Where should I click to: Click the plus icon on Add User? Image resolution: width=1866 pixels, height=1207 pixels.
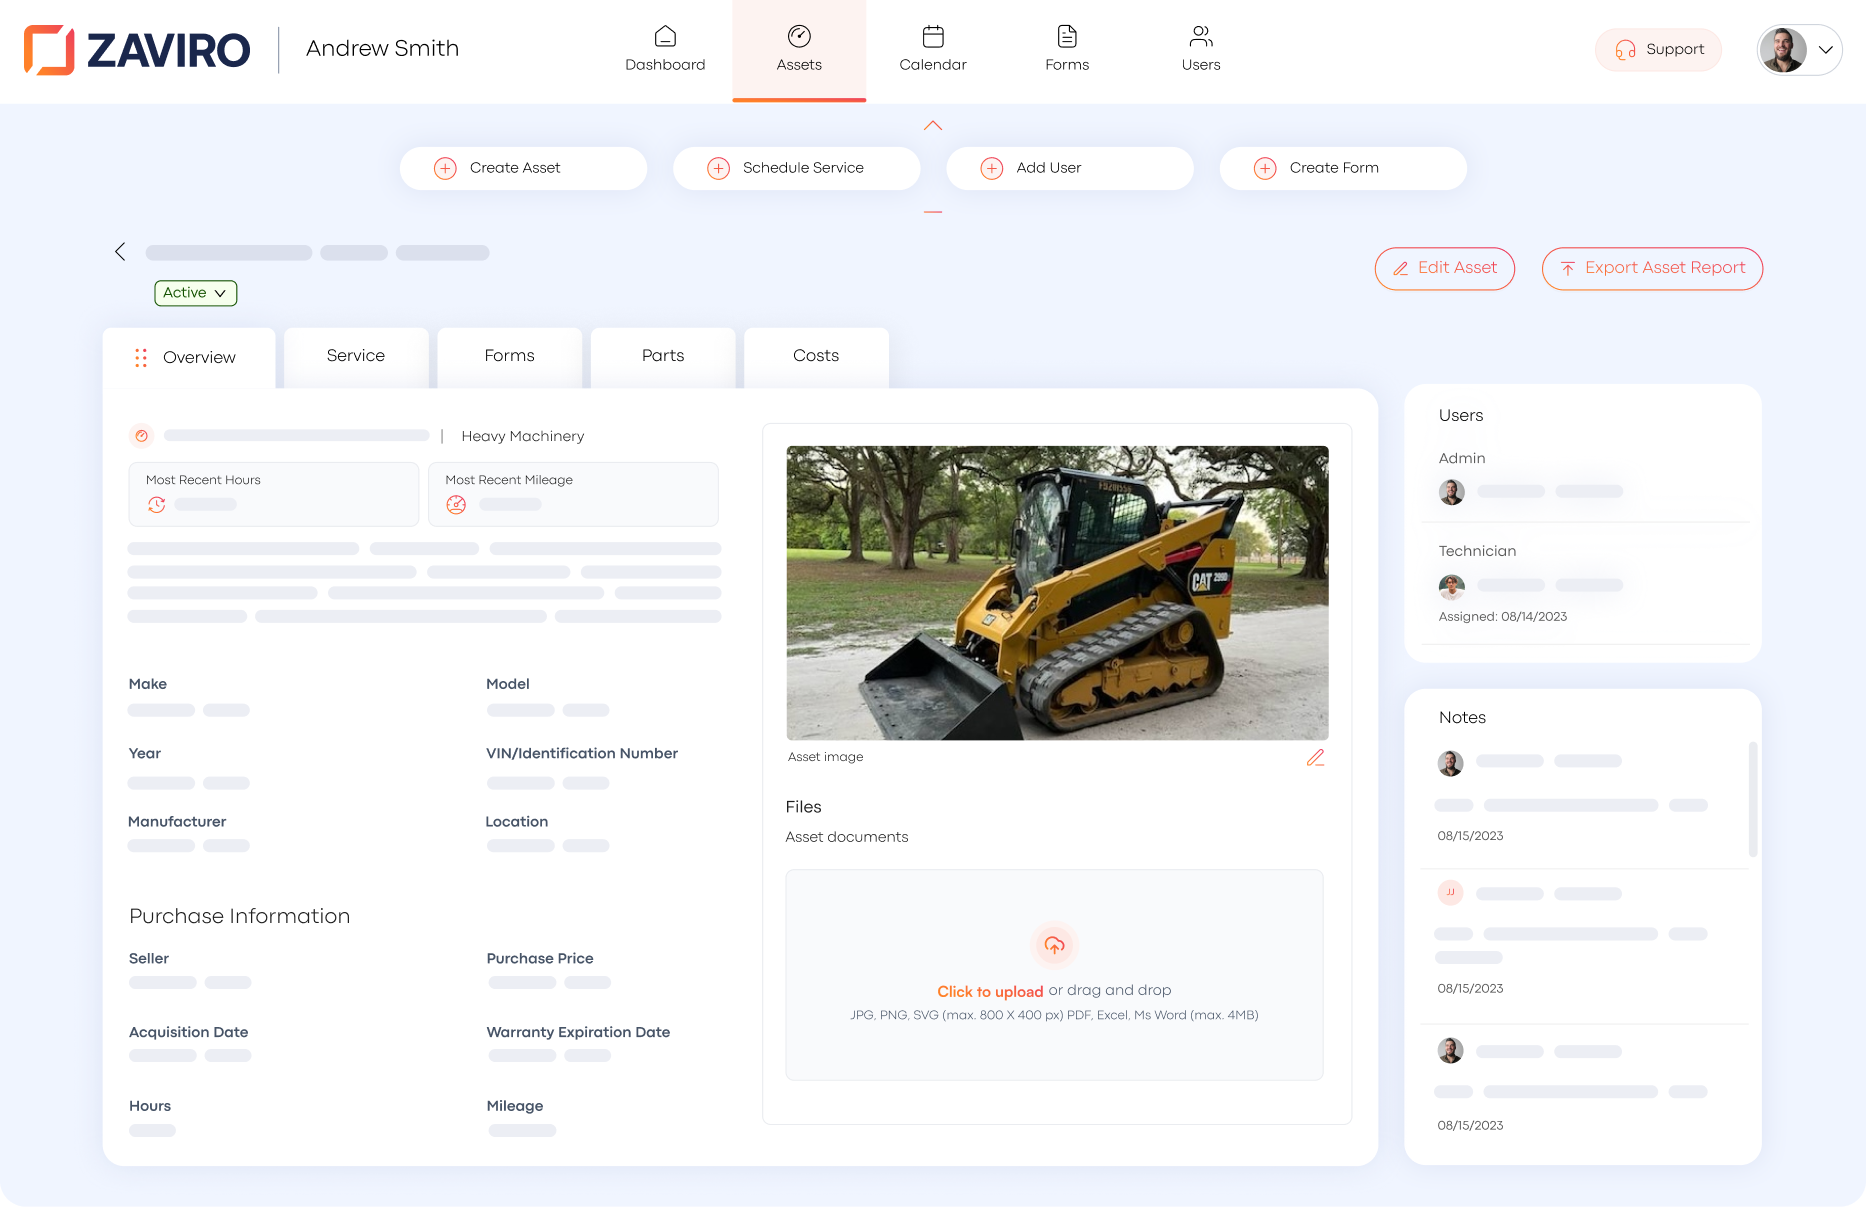(992, 168)
